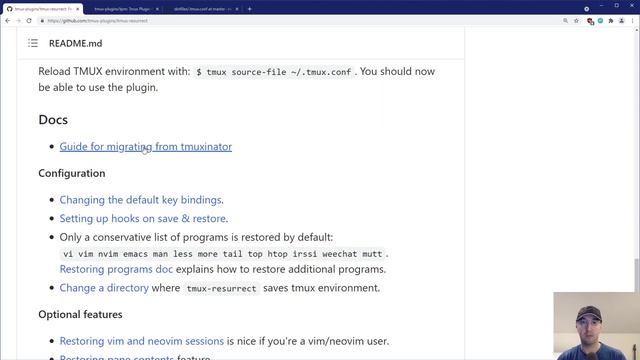Click the tmux-resurrect inline code text

click(x=221, y=288)
